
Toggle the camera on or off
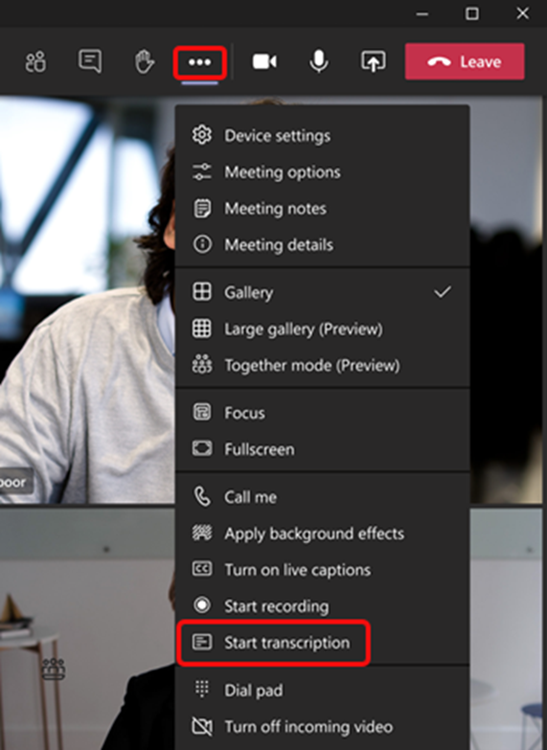[x=264, y=62]
